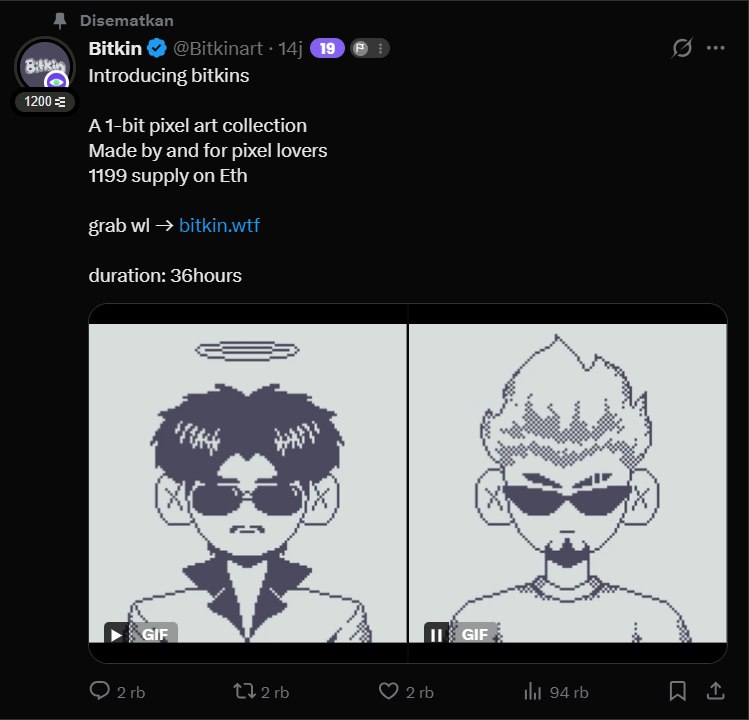Screen dimensions: 749x720
Task: Open the Bitkin profile avatar
Action: 45,64
